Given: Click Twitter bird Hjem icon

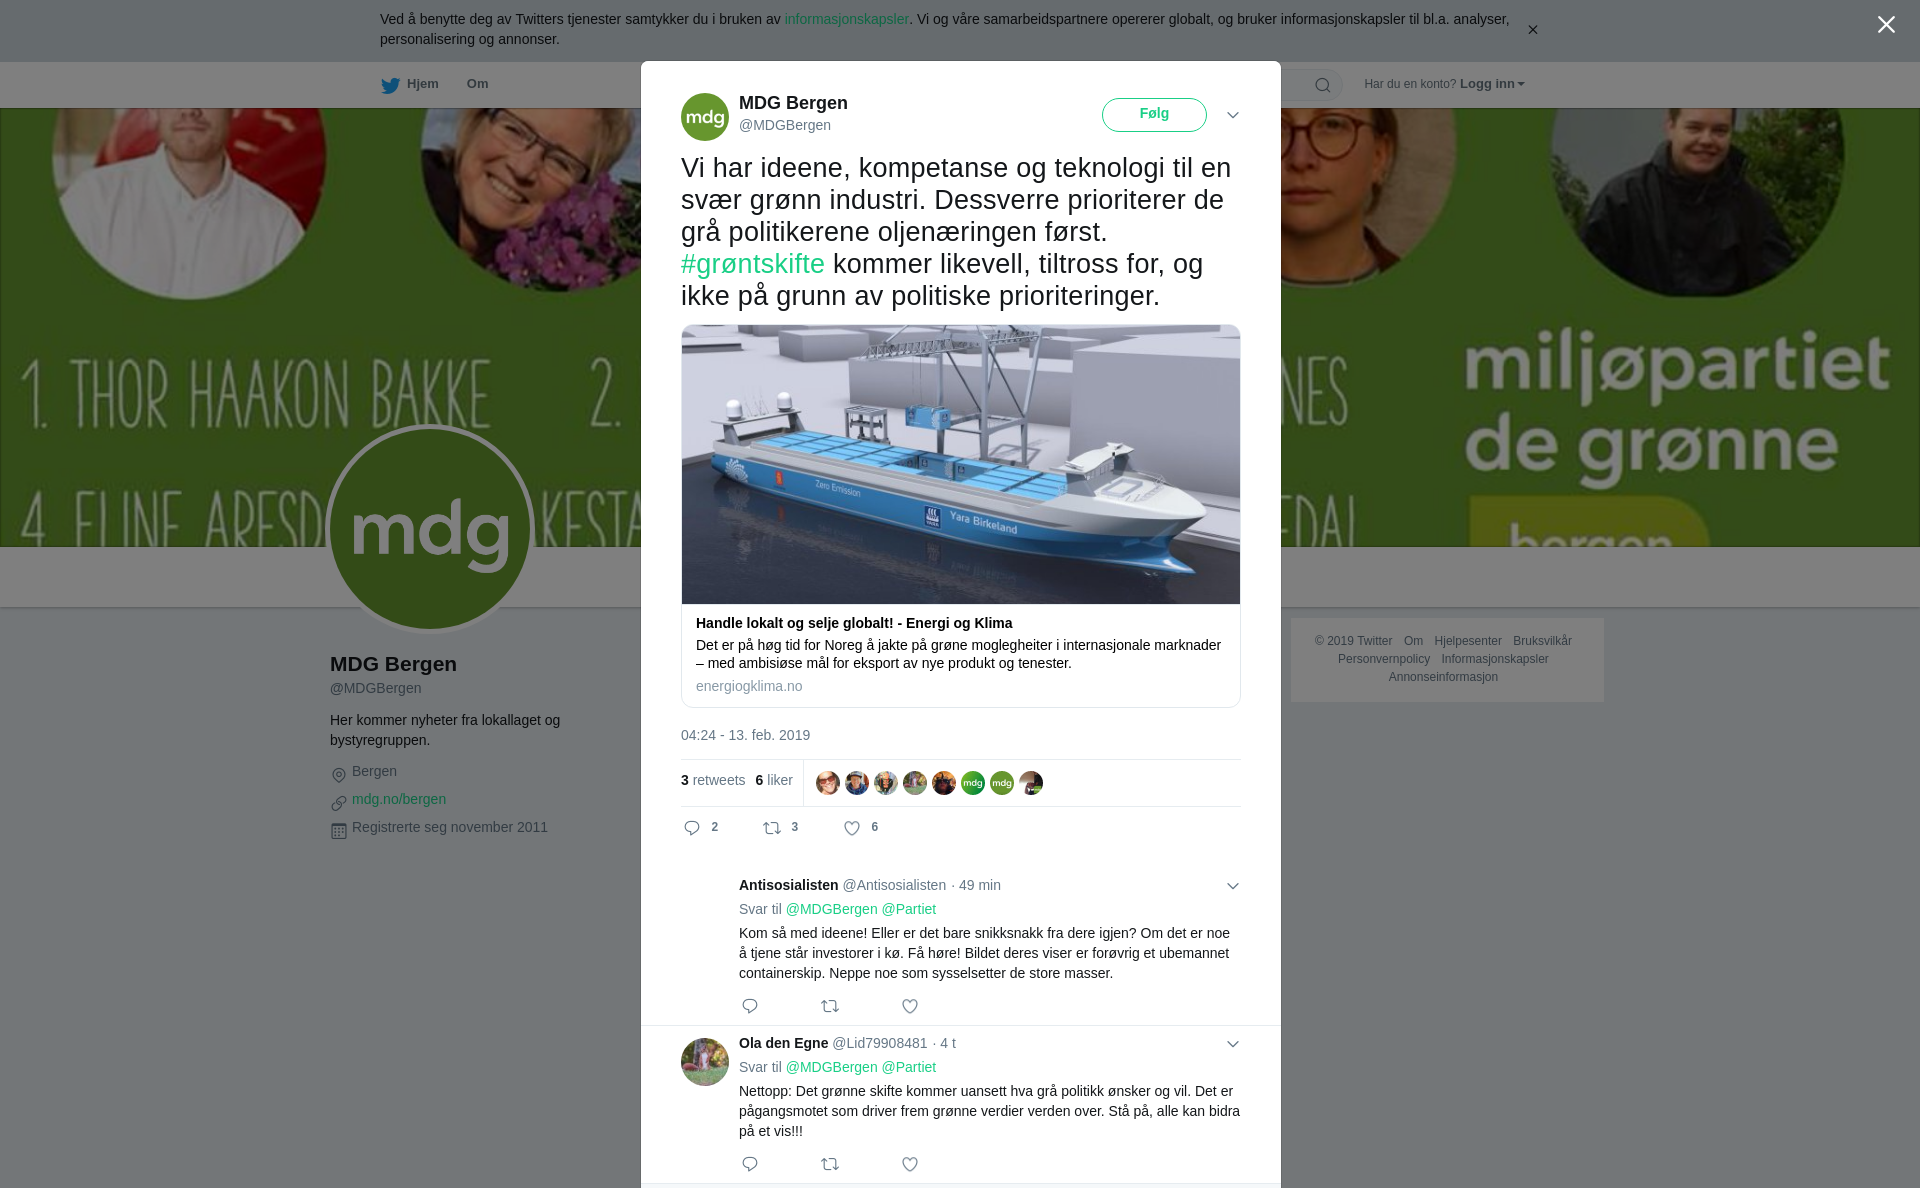Looking at the screenshot, I should 390,85.
